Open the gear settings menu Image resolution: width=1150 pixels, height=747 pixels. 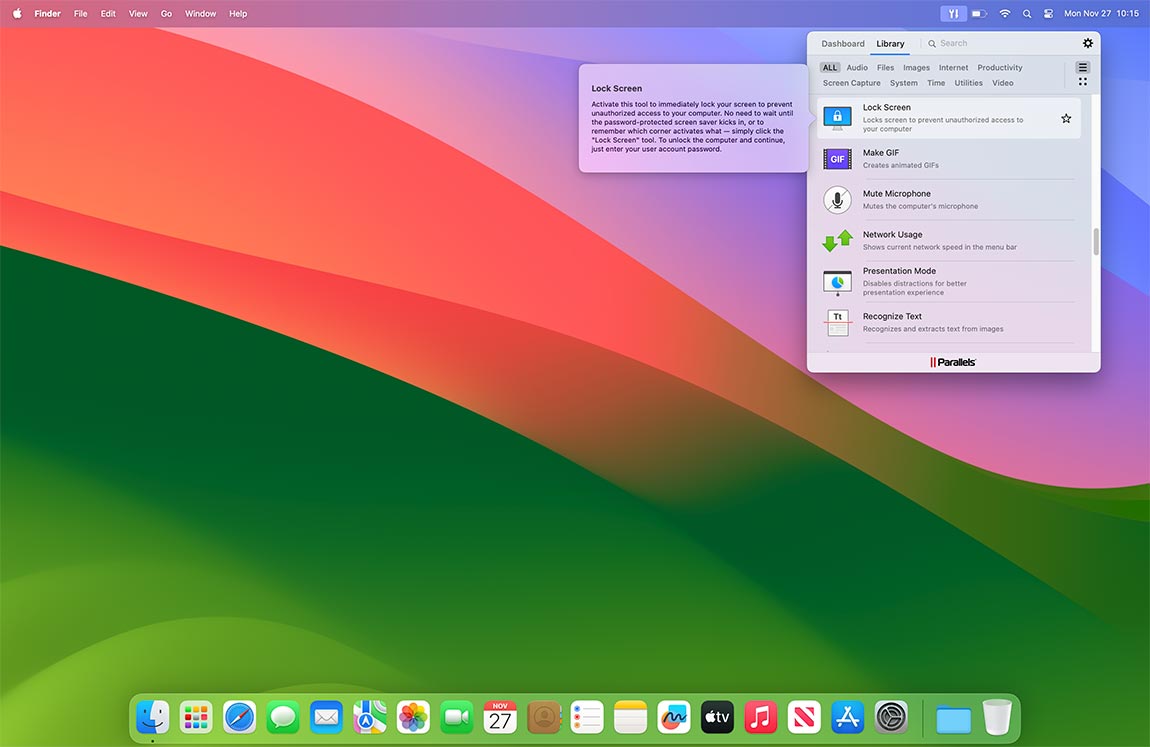1088,43
